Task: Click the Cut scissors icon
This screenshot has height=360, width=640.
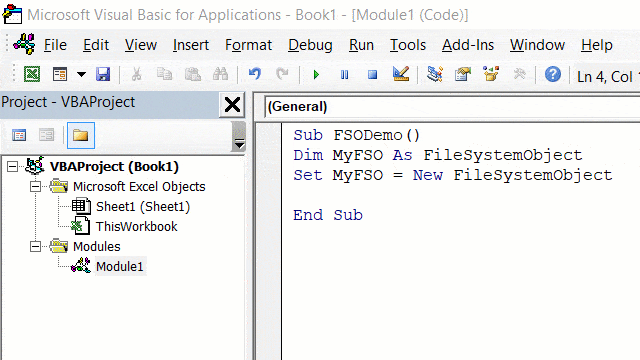Action: pos(136,74)
